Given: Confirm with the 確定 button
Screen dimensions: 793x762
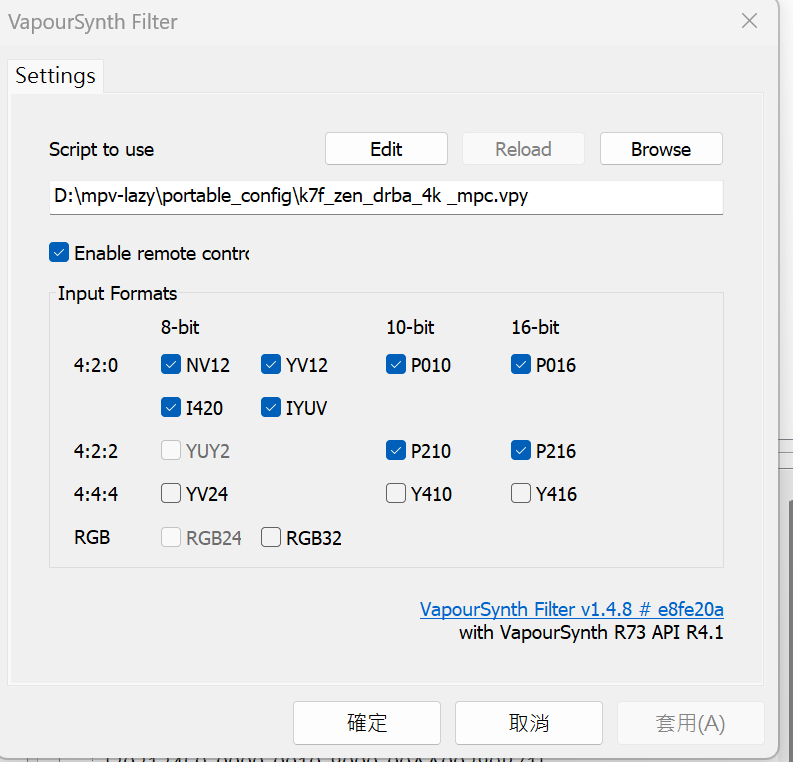Looking at the screenshot, I should point(367,723).
